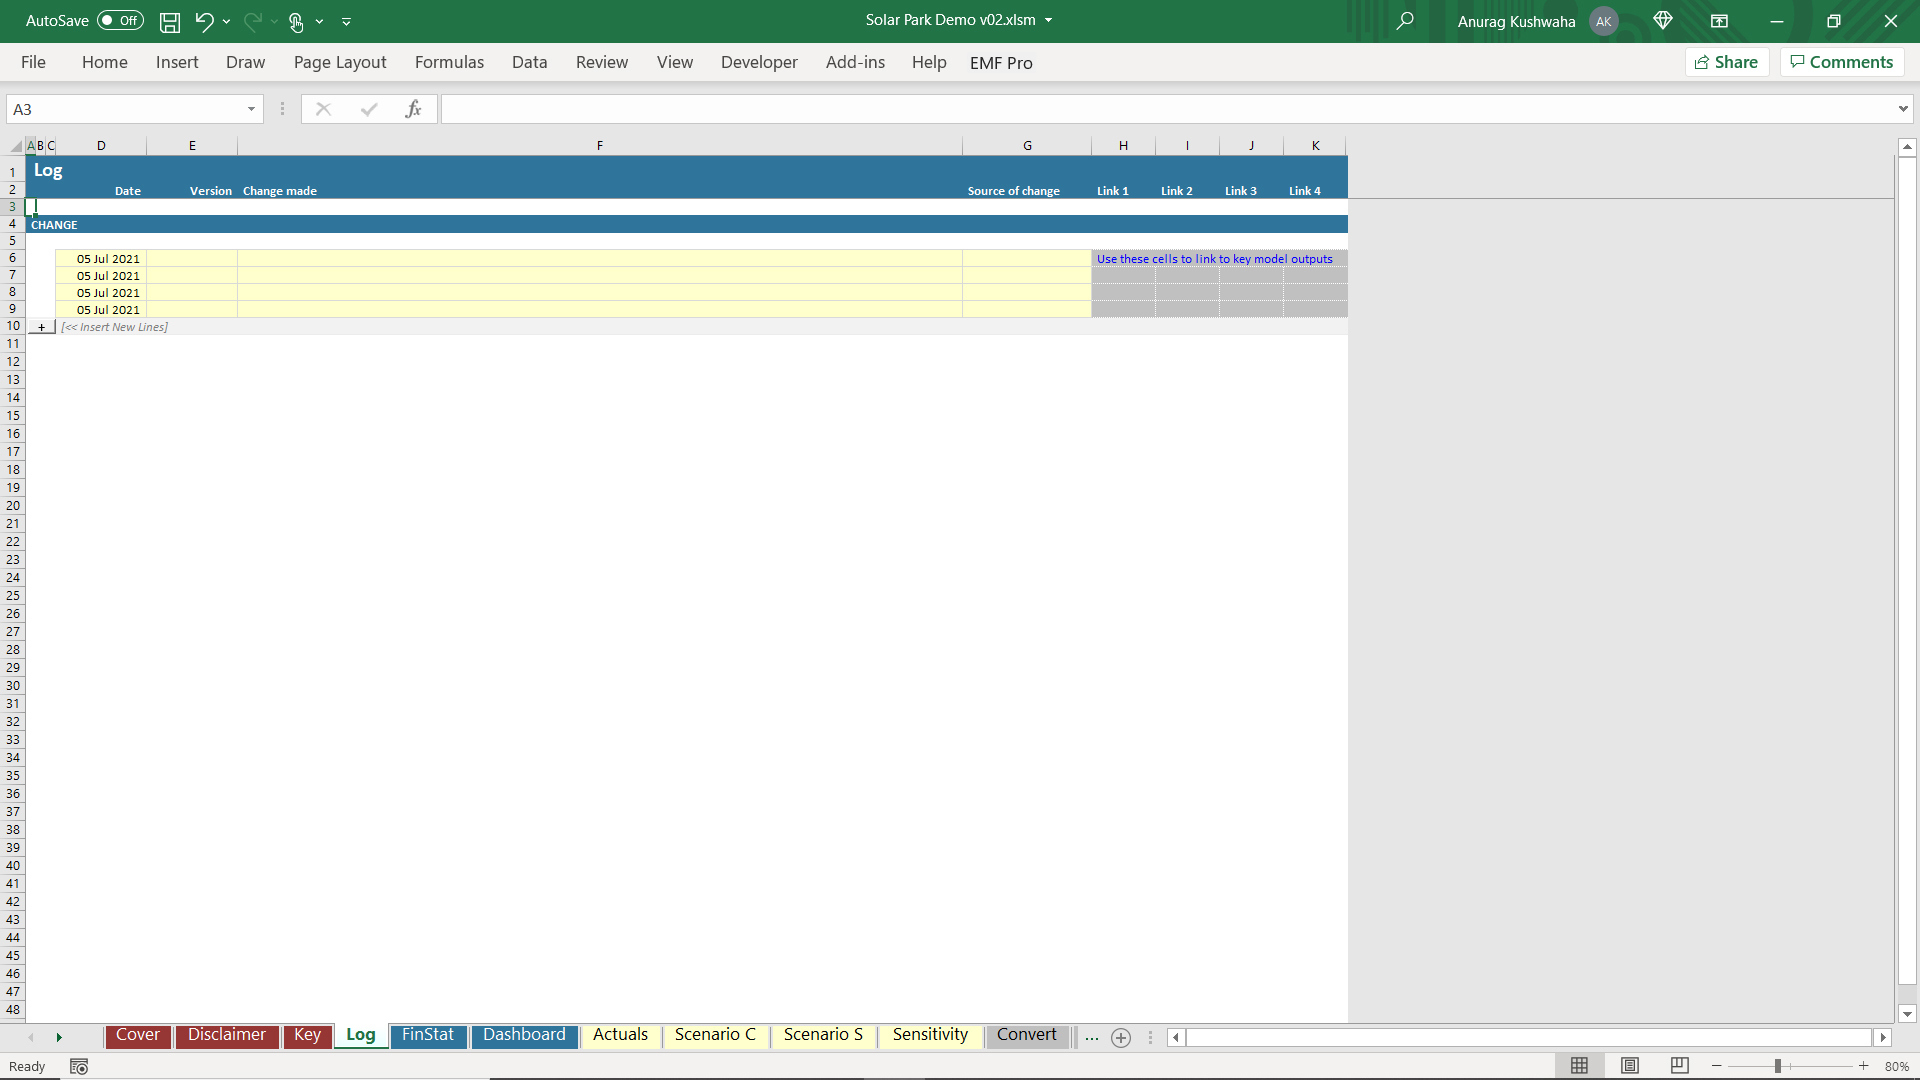Image resolution: width=1920 pixels, height=1080 pixels.
Task: Open the Formulas ribbon tab
Action: click(449, 62)
